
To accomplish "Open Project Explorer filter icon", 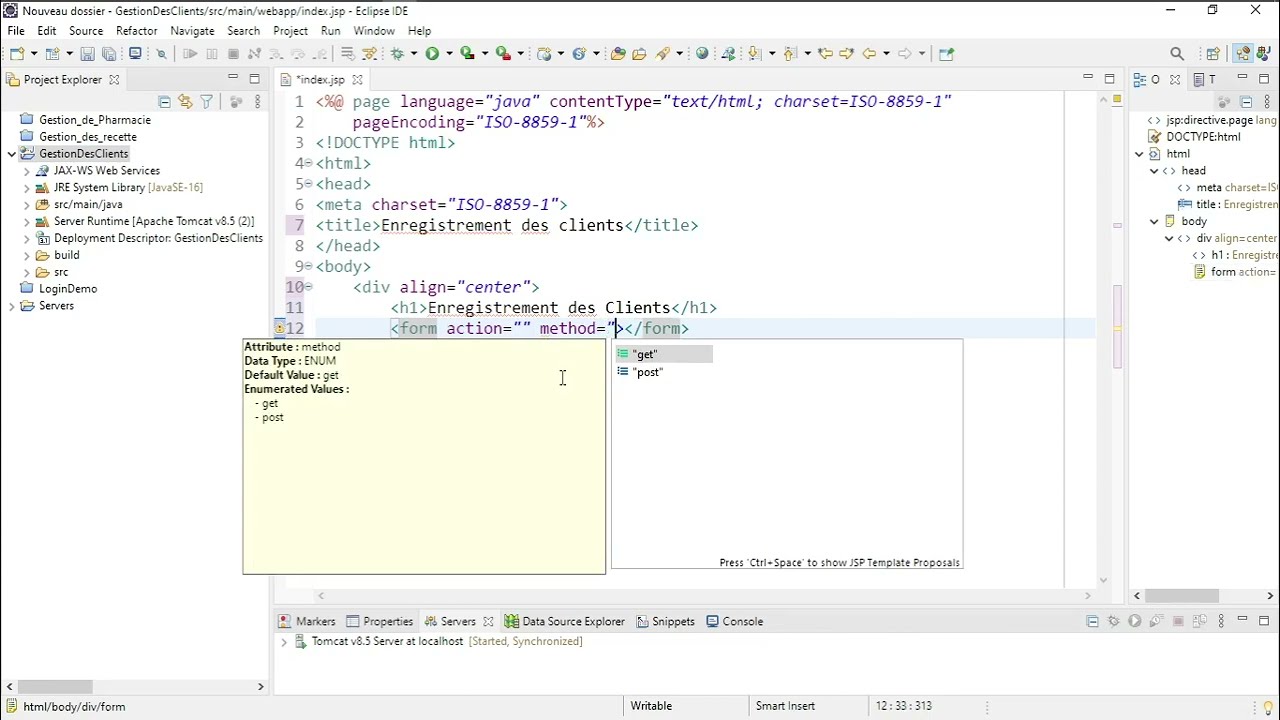I will point(206,101).
